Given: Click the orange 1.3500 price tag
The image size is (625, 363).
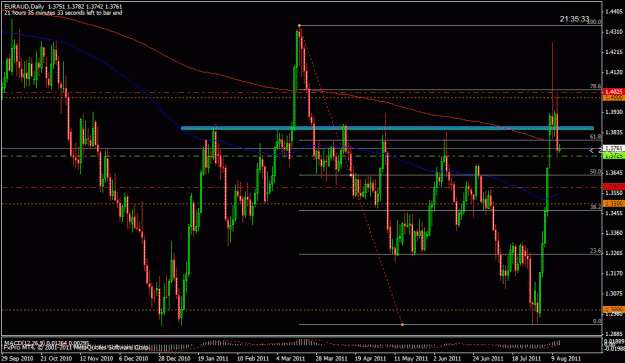Looking at the screenshot, I should click(x=614, y=204).
